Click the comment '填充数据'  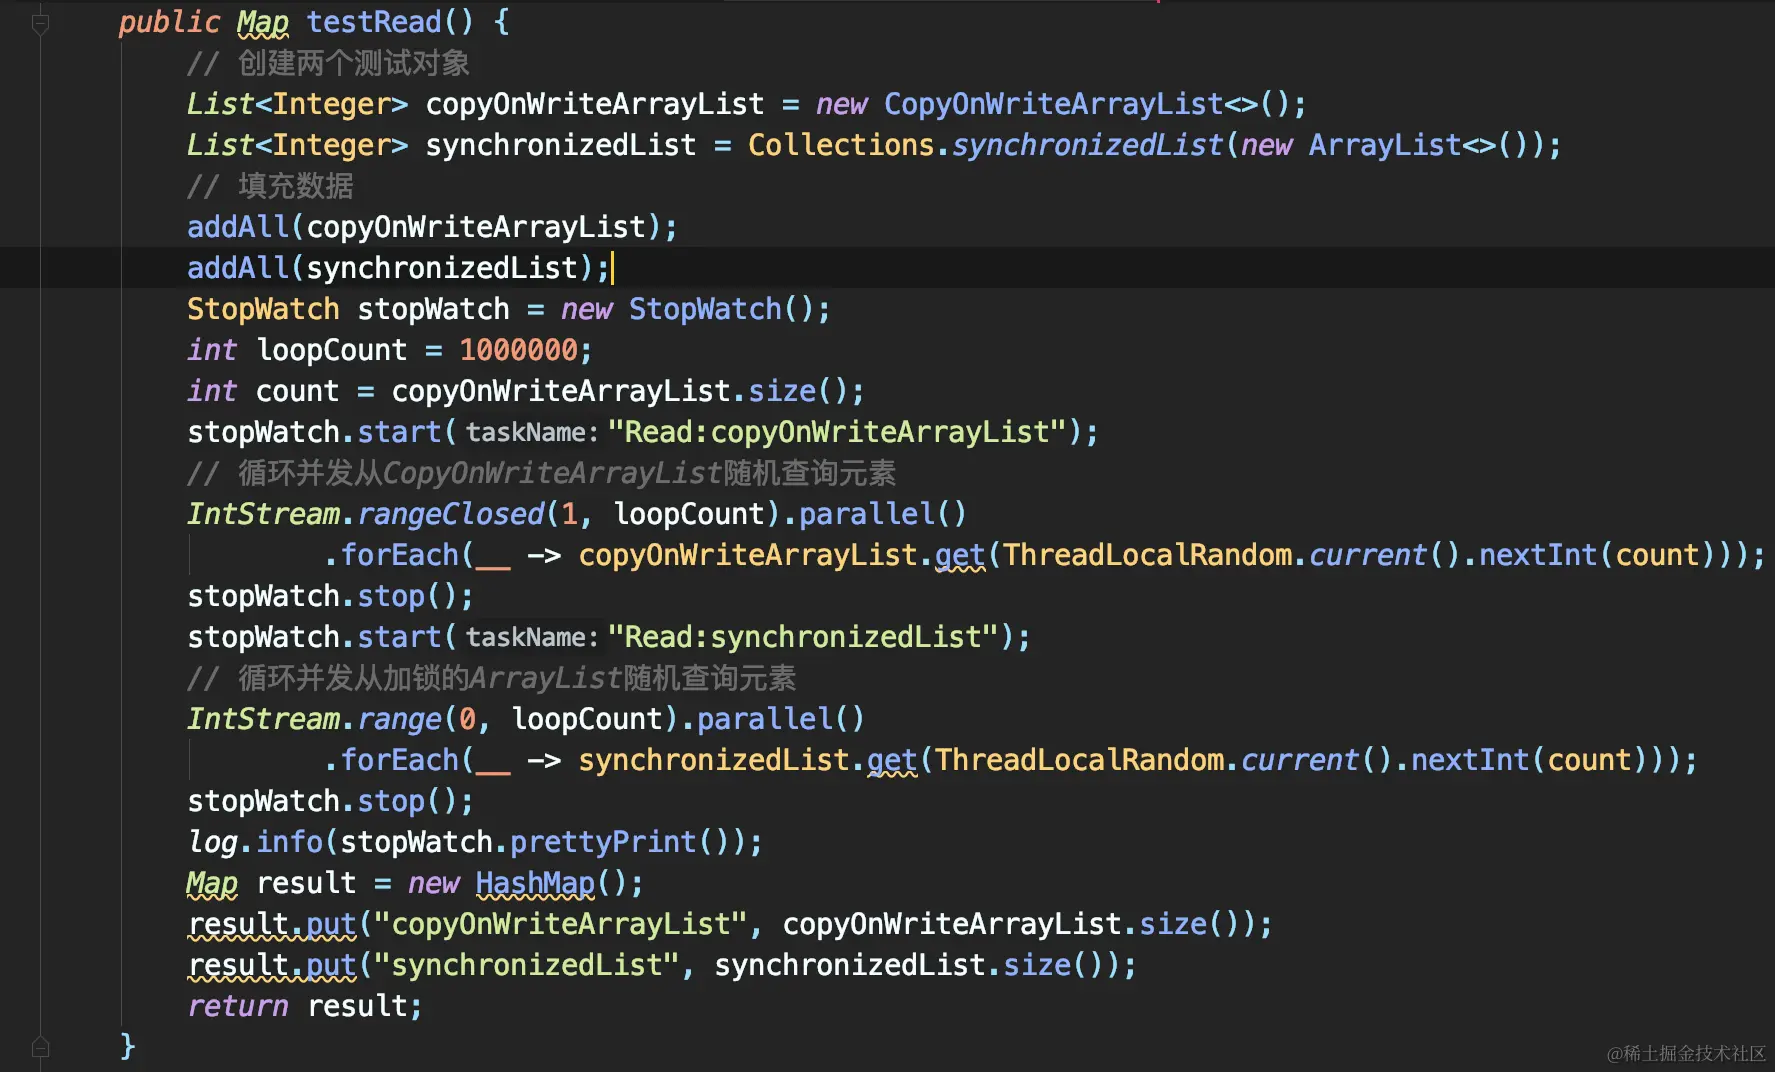270,186
